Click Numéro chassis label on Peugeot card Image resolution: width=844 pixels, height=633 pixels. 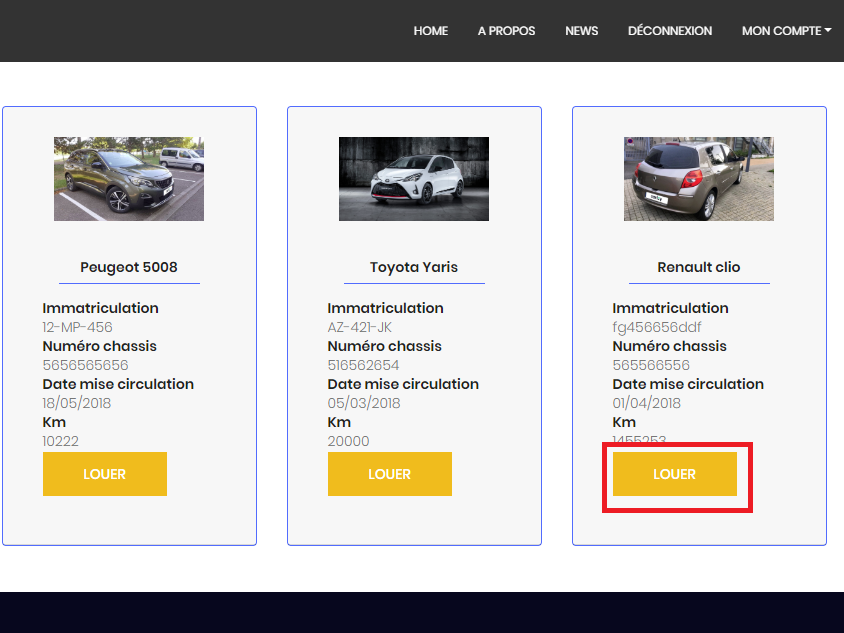tap(100, 346)
